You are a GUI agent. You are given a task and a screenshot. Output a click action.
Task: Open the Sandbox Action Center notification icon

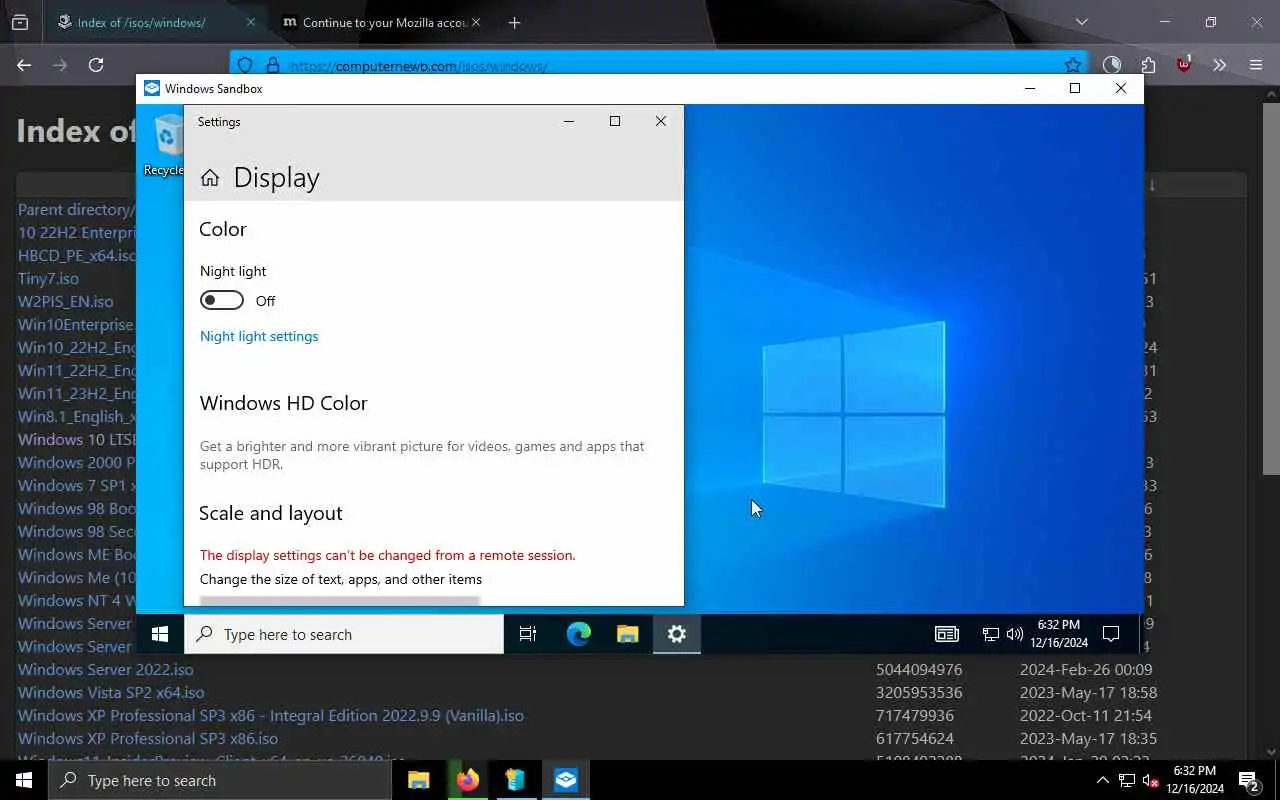click(x=1110, y=634)
